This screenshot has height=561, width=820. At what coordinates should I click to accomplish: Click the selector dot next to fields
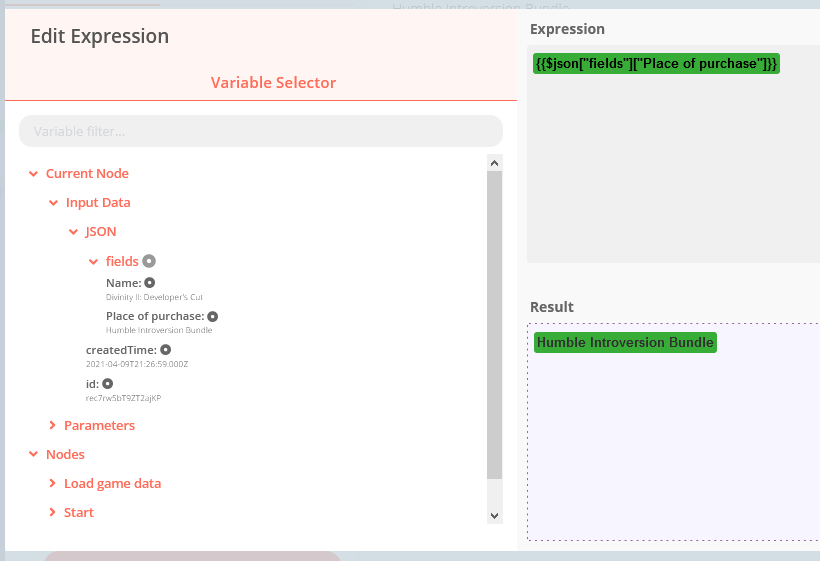click(x=149, y=261)
